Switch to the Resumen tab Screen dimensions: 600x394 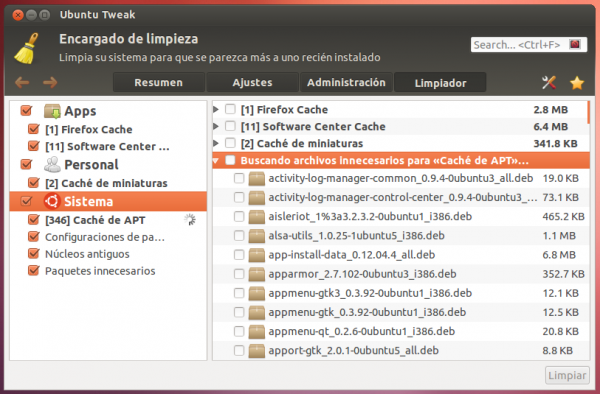pos(159,82)
